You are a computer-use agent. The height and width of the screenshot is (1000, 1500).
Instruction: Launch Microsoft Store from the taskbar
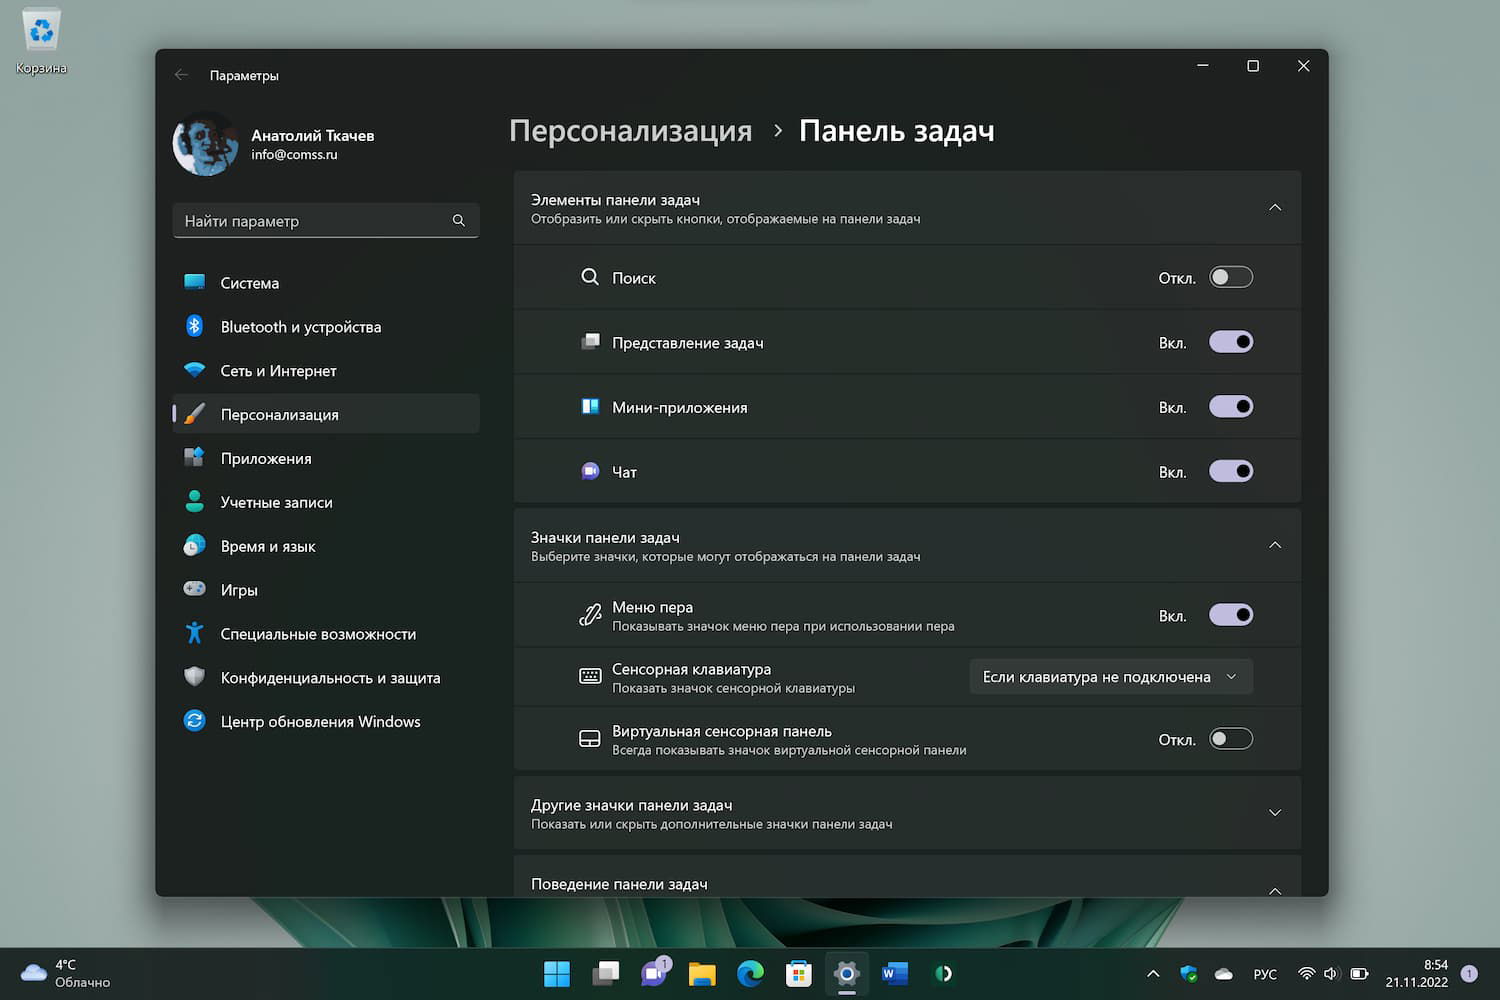(x=798, y=973)
